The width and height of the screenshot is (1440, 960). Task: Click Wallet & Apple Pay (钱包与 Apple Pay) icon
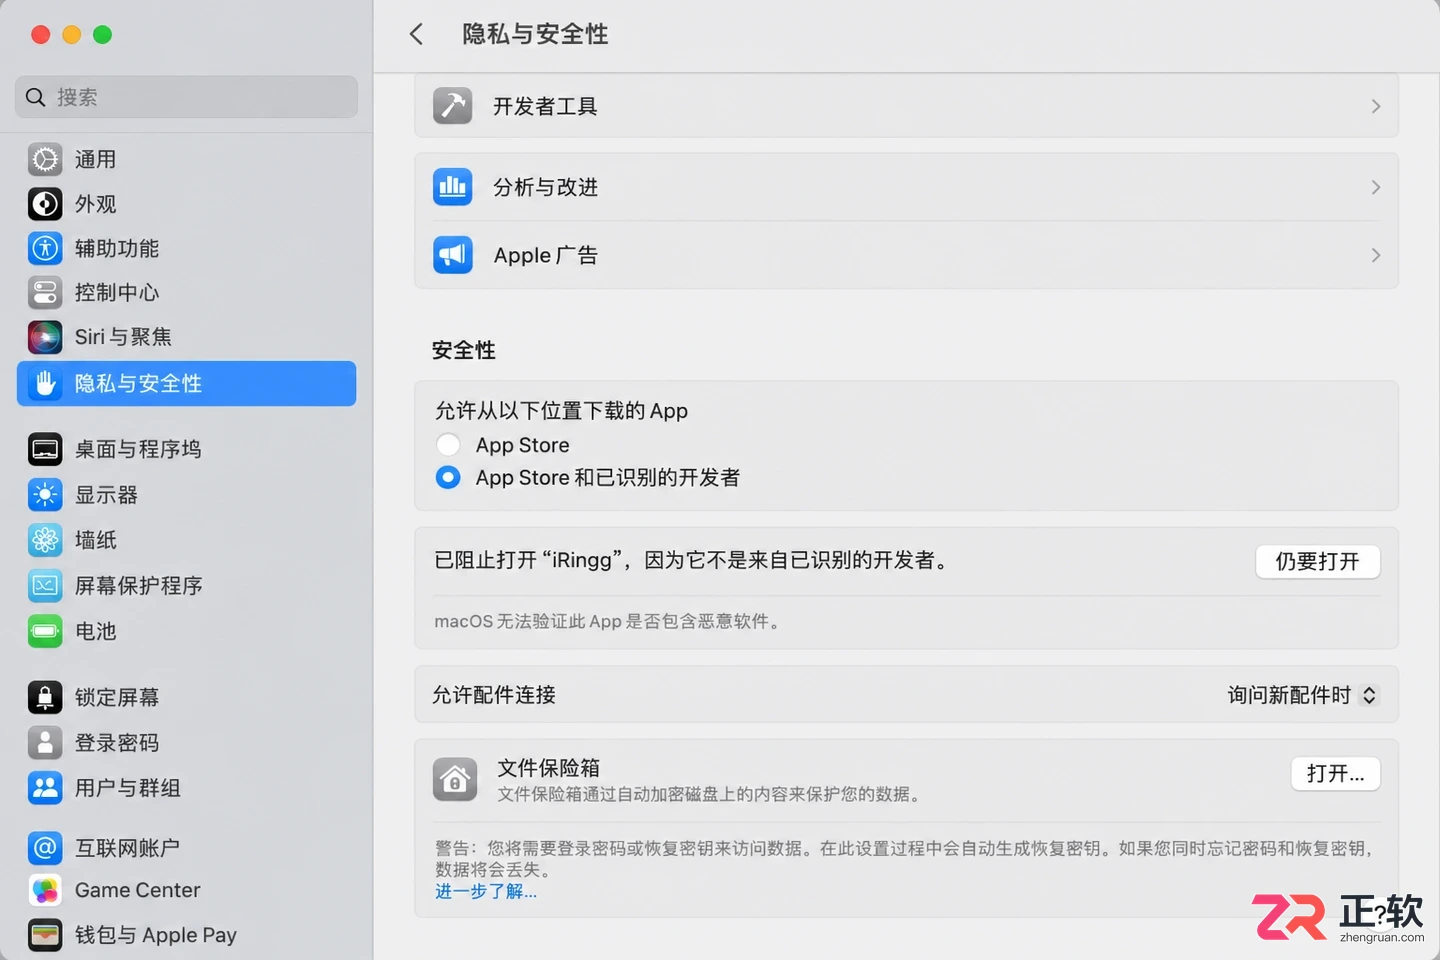[x=45, y=935]
